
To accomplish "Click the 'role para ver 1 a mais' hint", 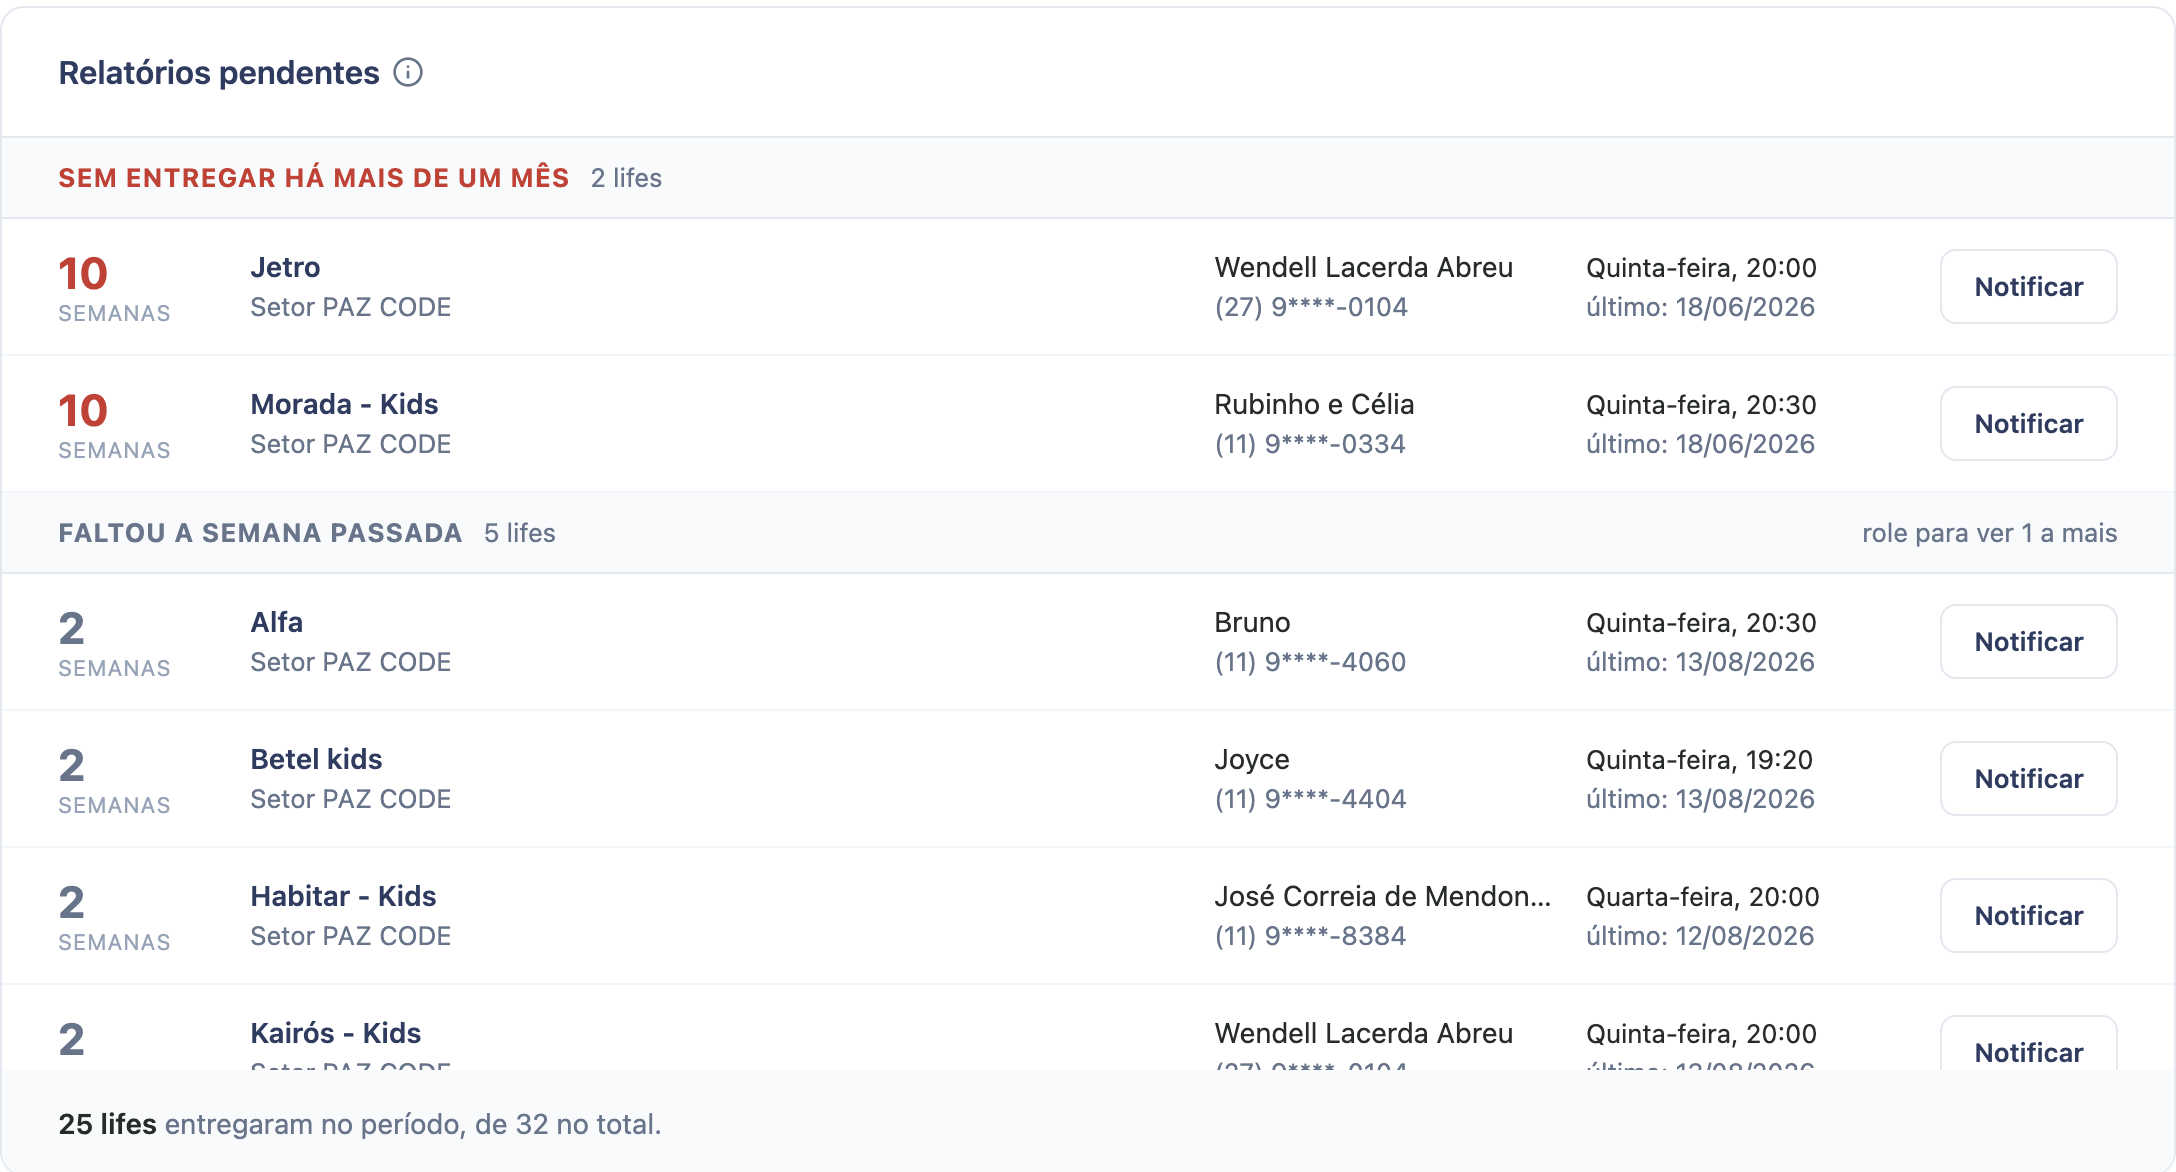I will tap(1989, 533).
